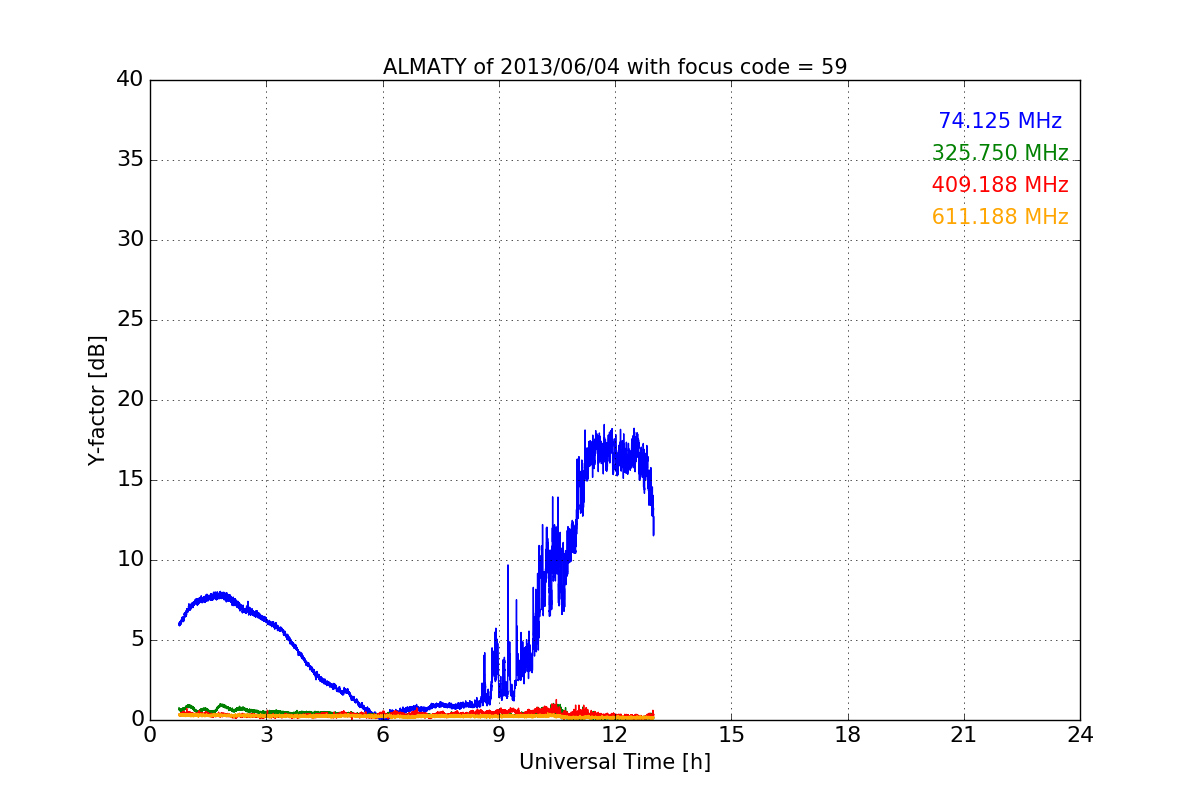
Task: Click the x-axis tick value 18
Action: [x=848, y=735]
